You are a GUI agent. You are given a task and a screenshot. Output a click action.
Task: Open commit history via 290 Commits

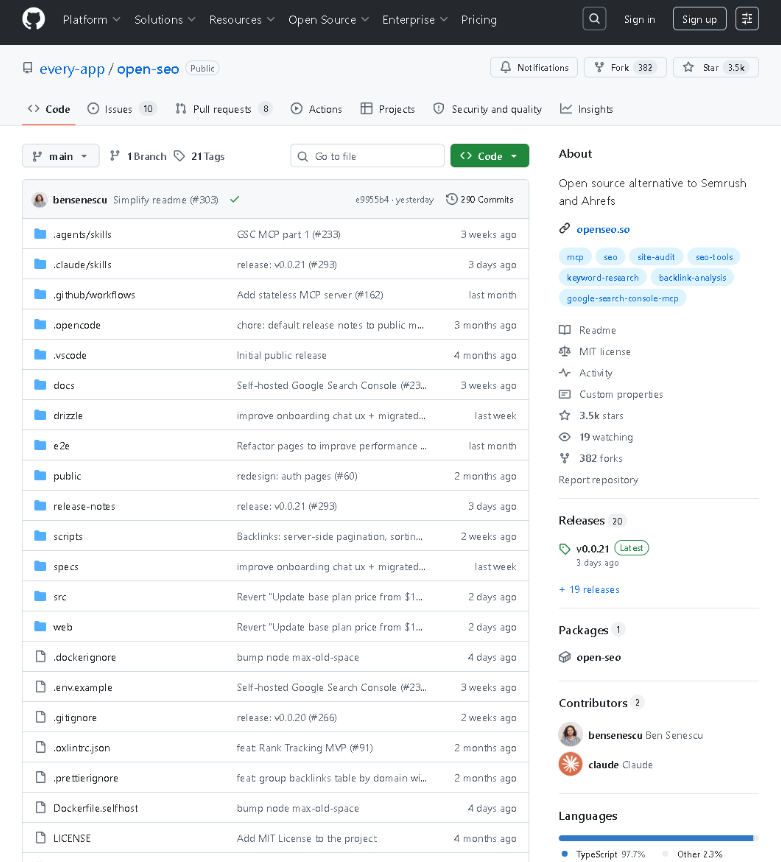[x=479, y=200]
